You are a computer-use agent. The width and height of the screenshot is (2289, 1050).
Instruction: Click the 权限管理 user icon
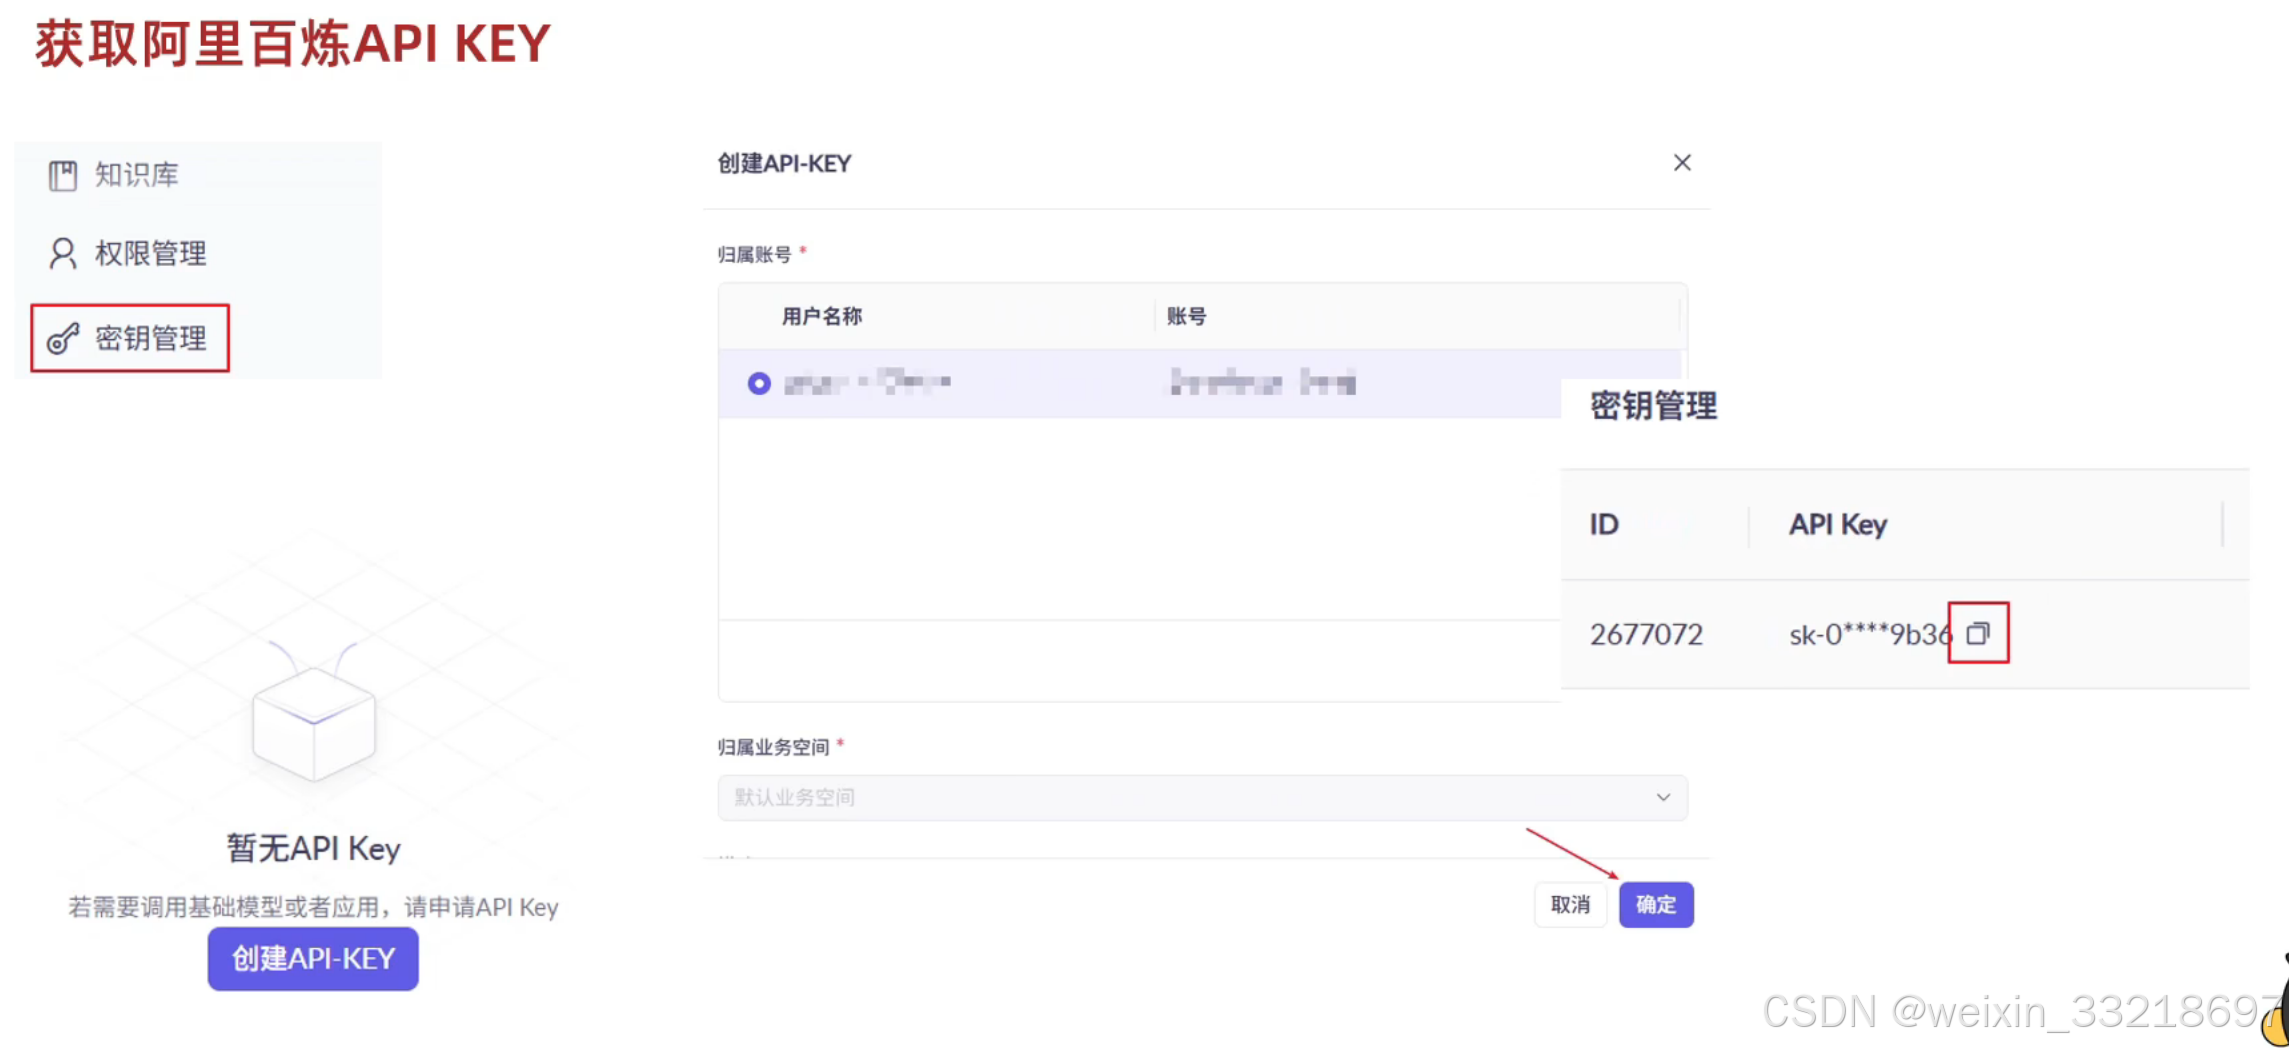coord(63,254)
